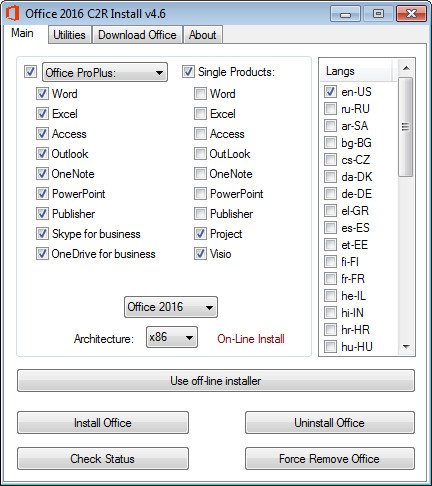Minimize the Office 2016 C2R Install window
This screenshot has width=432, height=486.
click(x=346, y=14)
